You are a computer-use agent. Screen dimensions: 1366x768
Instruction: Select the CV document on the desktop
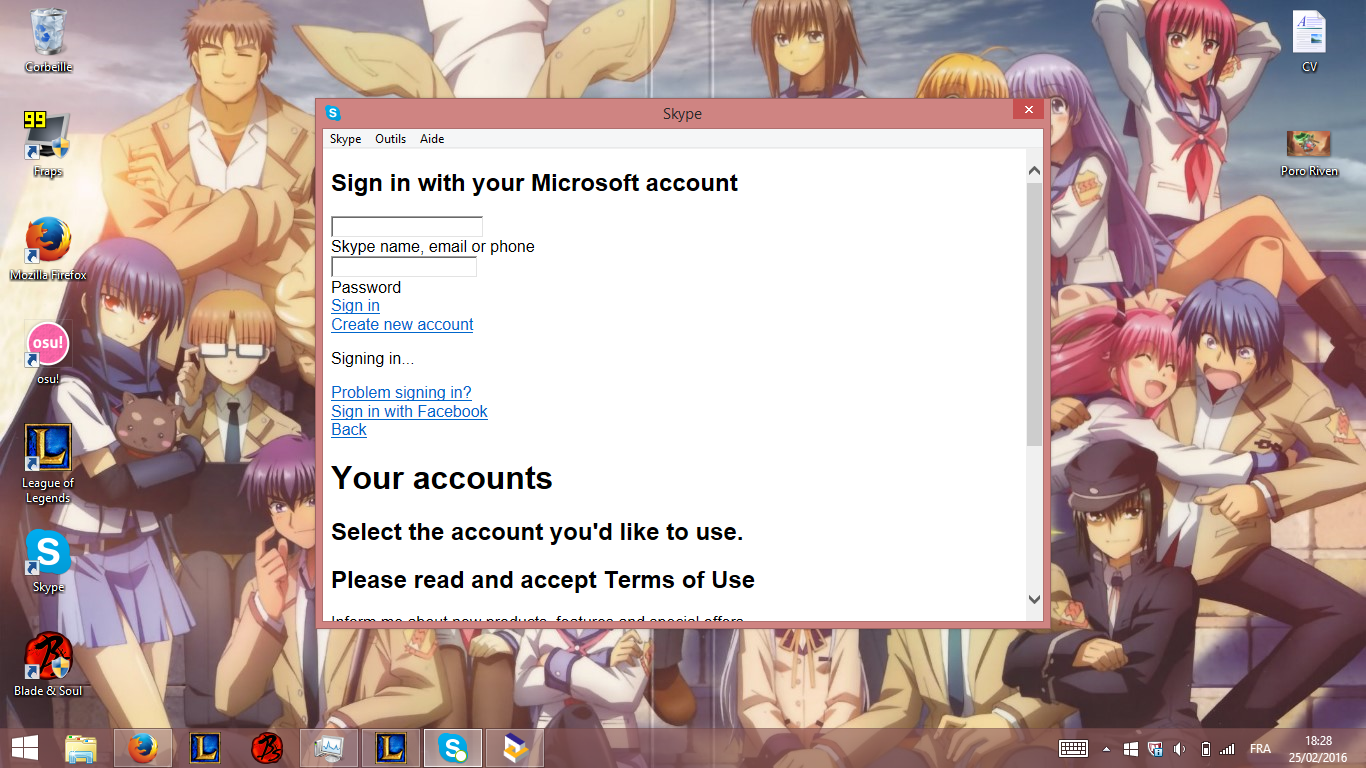point(1309,42)
